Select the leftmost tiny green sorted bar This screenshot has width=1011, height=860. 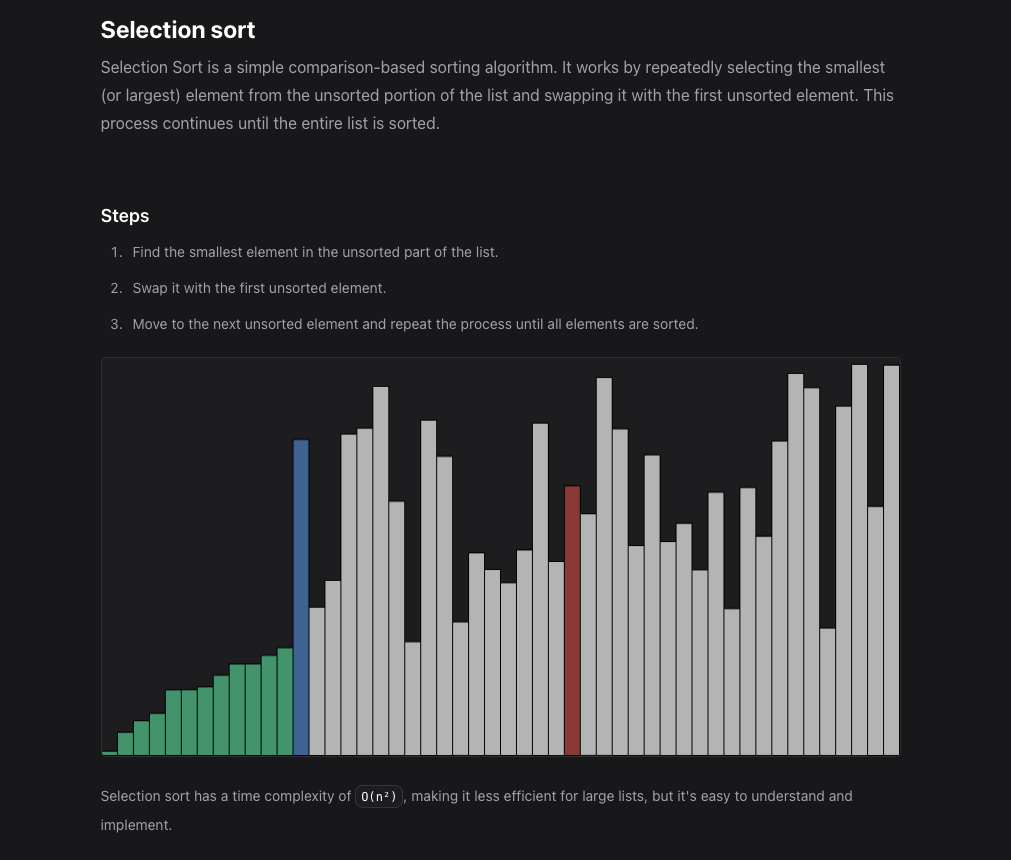tap(109, 752)
